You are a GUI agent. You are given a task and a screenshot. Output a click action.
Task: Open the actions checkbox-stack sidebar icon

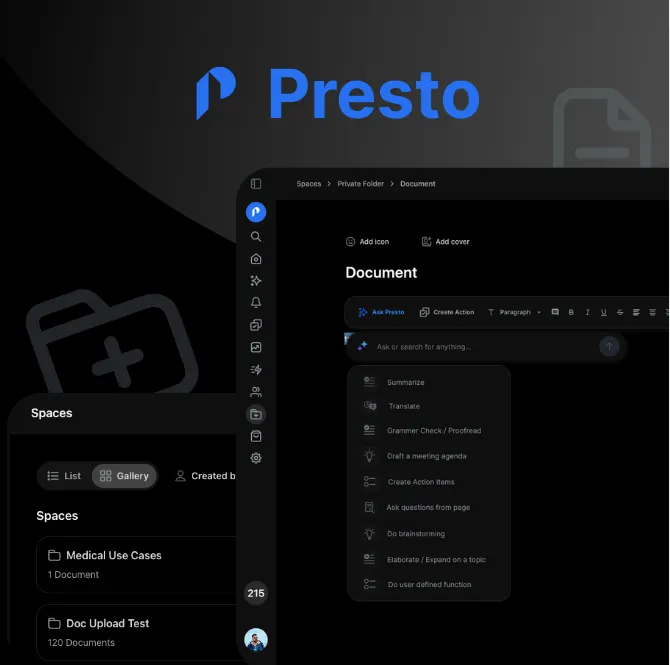256,325
